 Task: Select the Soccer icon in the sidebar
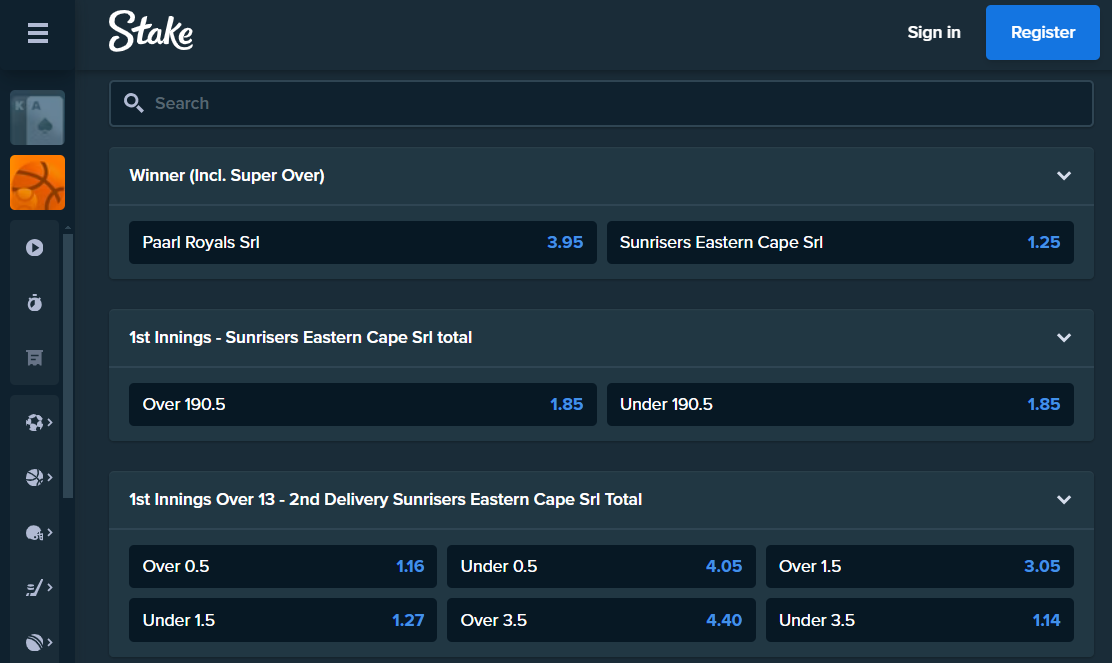click(34, 422)
